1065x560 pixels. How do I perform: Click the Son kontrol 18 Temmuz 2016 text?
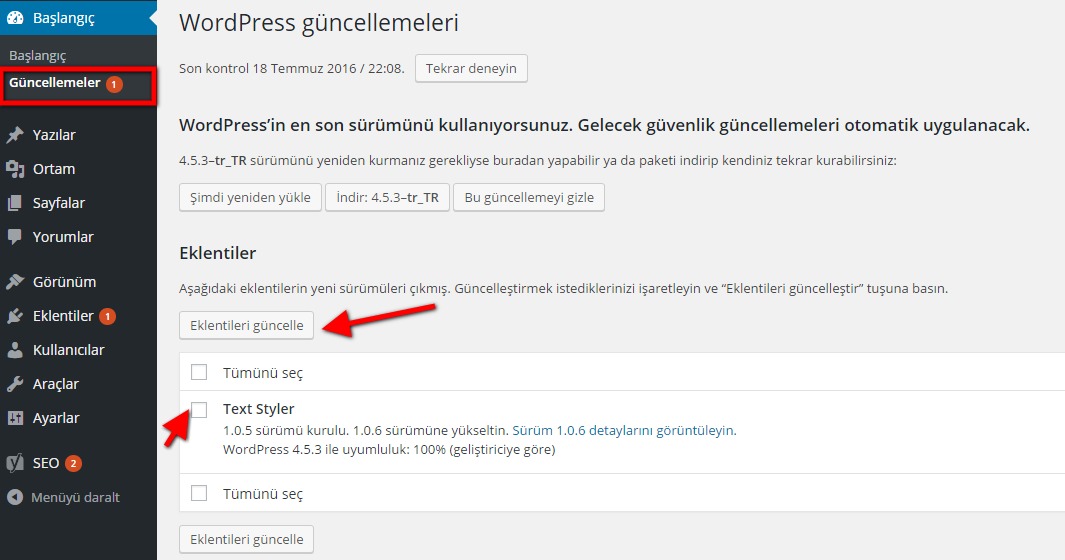coord(291,68)
